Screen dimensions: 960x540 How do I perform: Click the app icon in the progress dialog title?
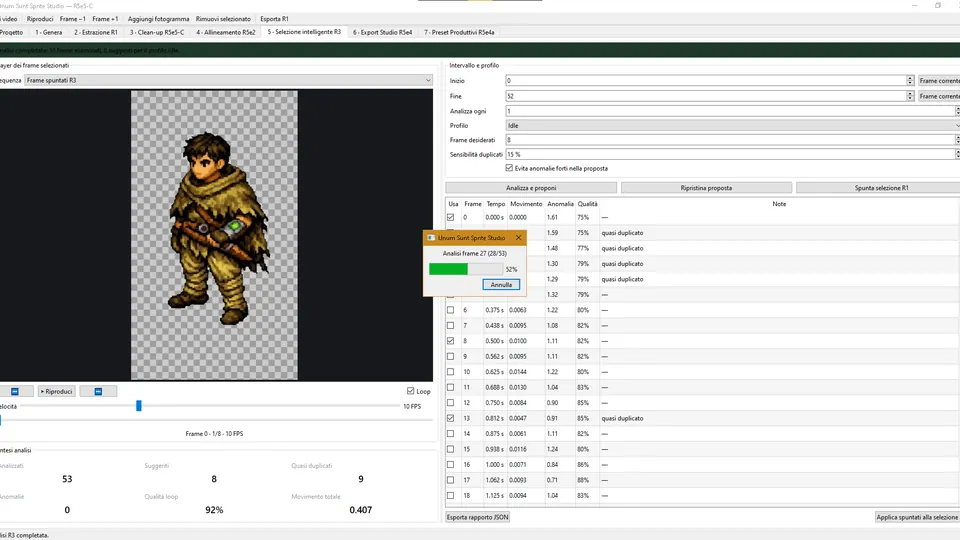(x=431, y=238)
